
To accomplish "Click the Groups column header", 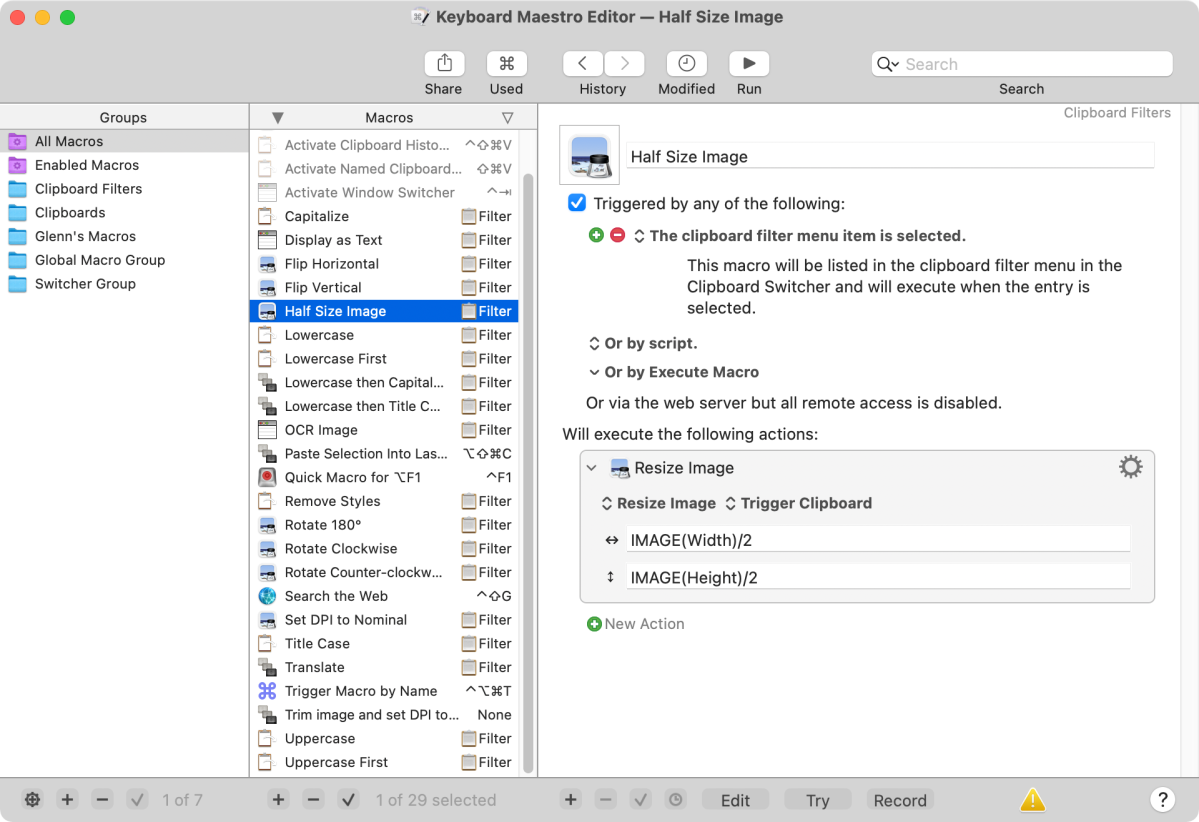I will (x=124, y=118).
